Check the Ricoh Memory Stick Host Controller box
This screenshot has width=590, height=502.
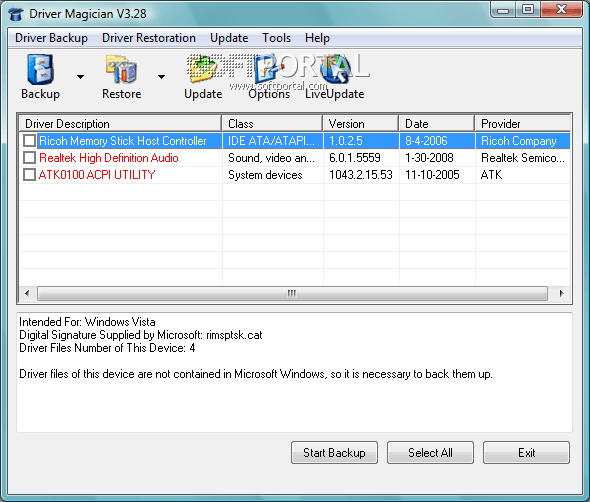coord(29,141)
